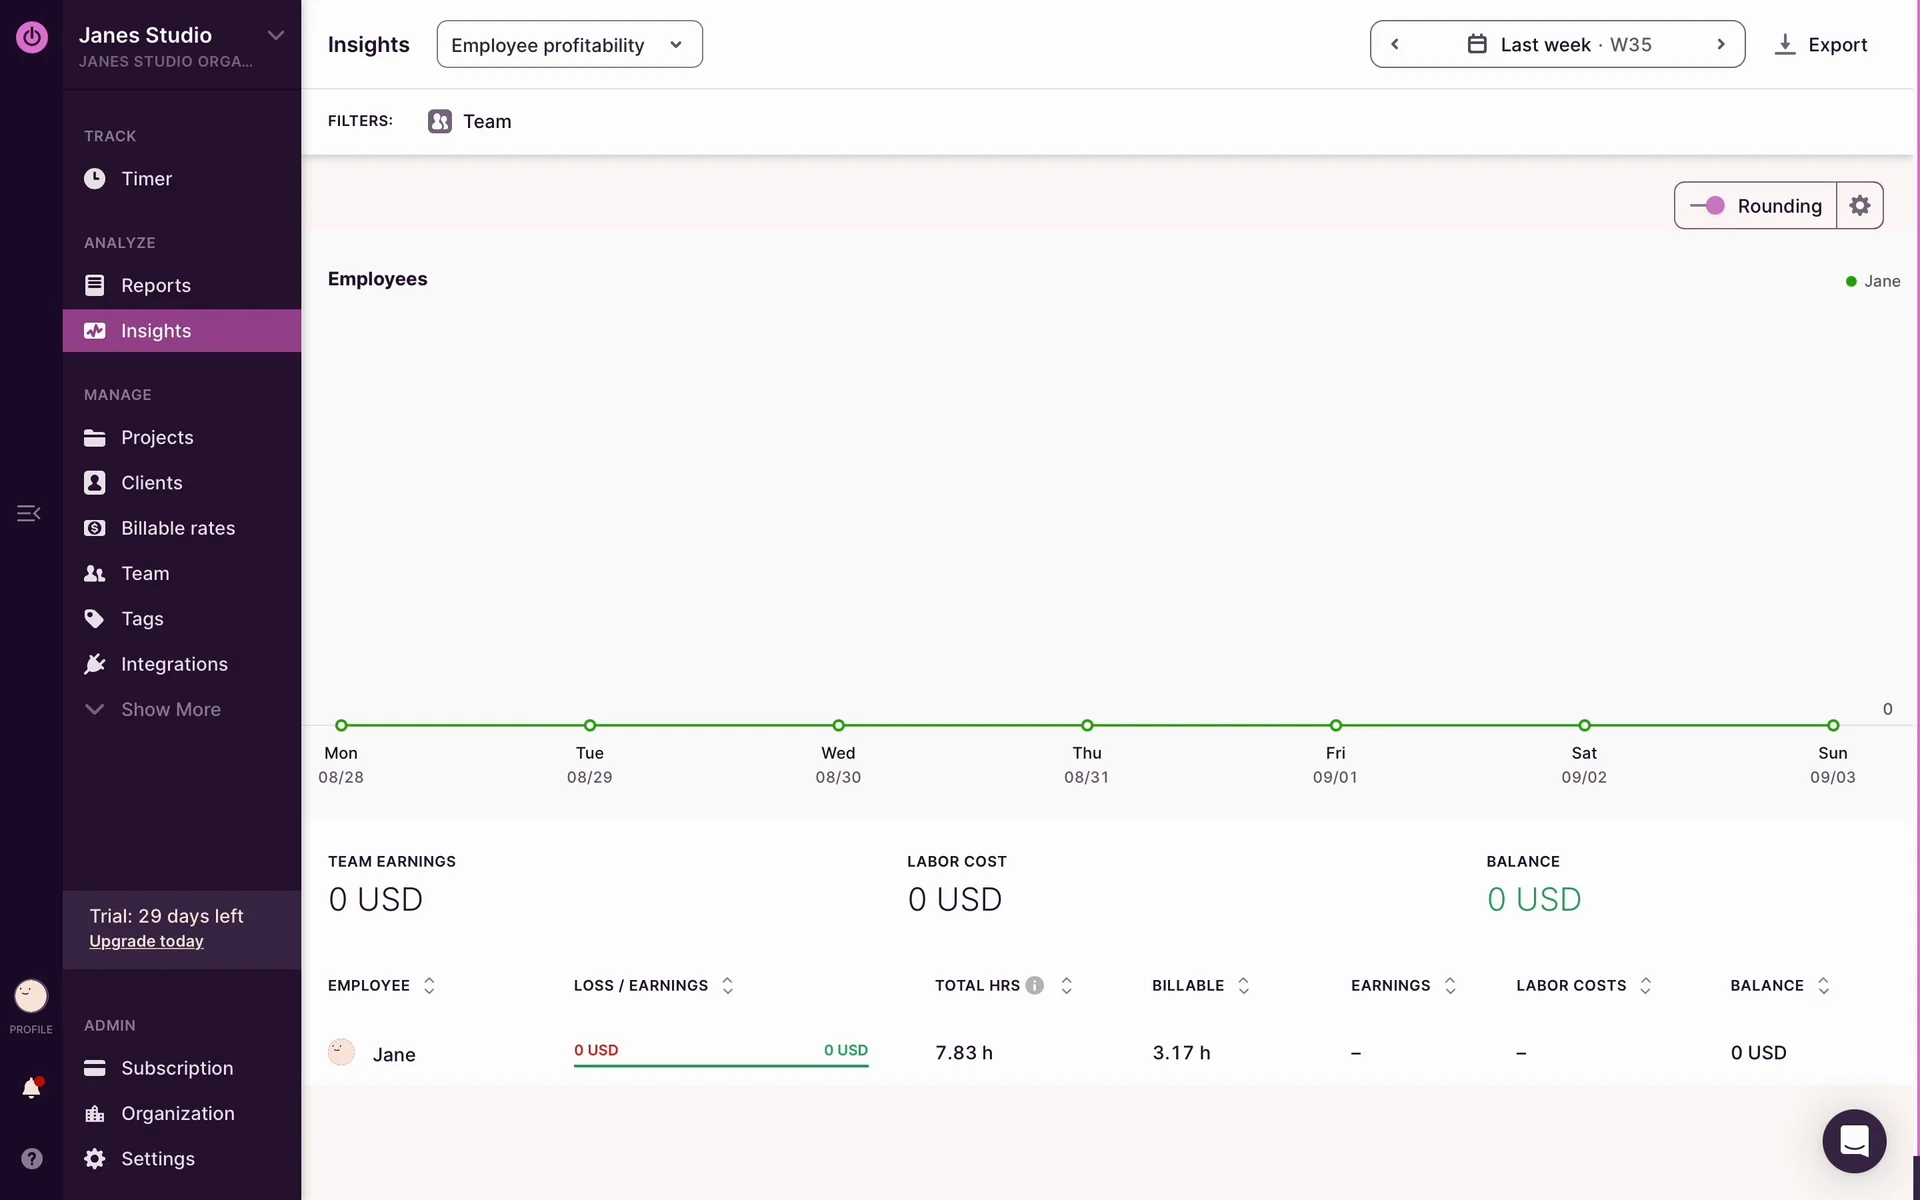This screenshot has width=1920, height=1200.
Task: Click the notifications bell icon
Action: 31,1088
